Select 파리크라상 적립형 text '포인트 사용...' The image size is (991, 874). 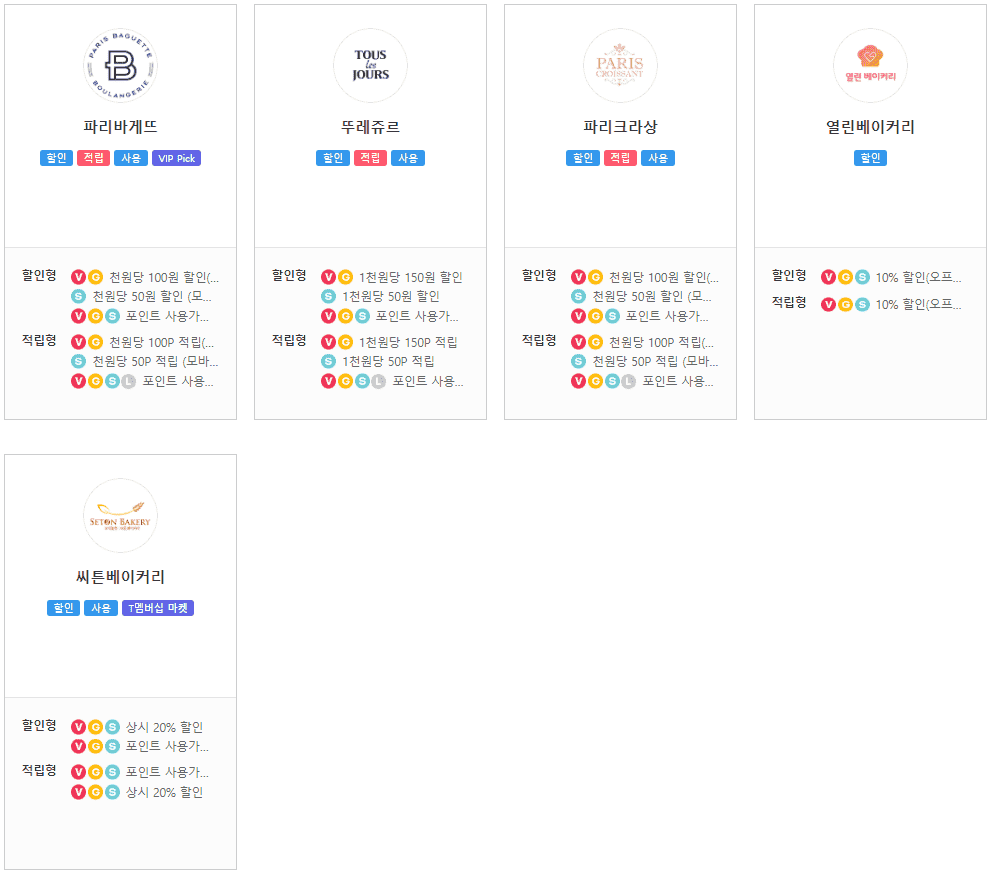point(678,382)
